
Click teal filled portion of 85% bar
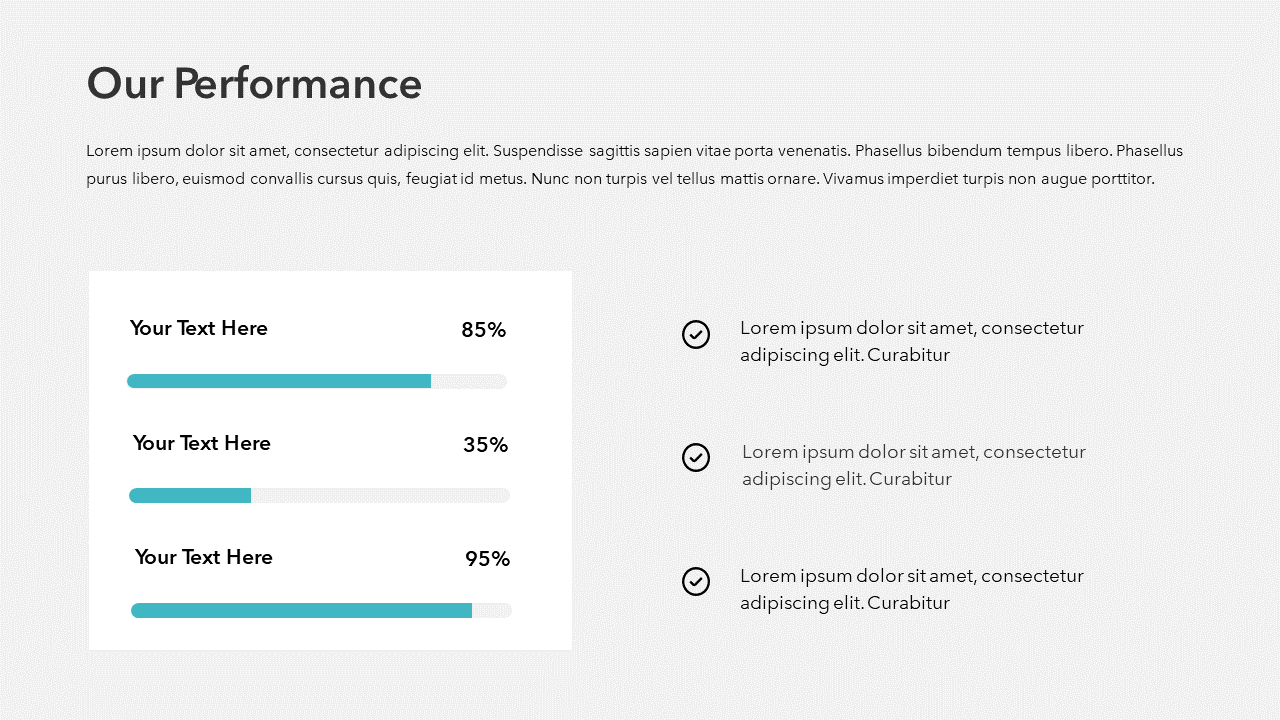(279, 381)
